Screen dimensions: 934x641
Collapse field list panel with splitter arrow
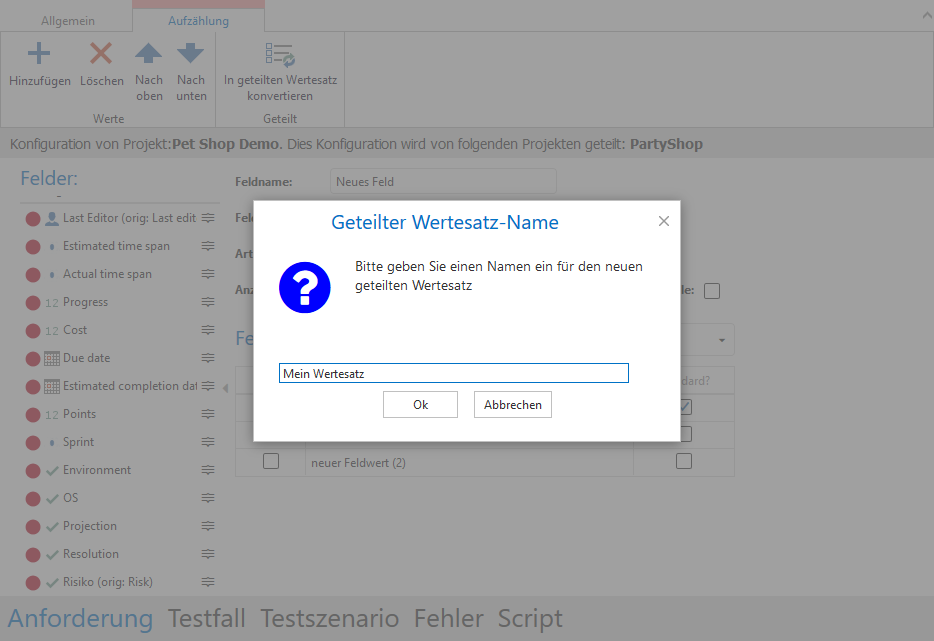coord(224,387)
